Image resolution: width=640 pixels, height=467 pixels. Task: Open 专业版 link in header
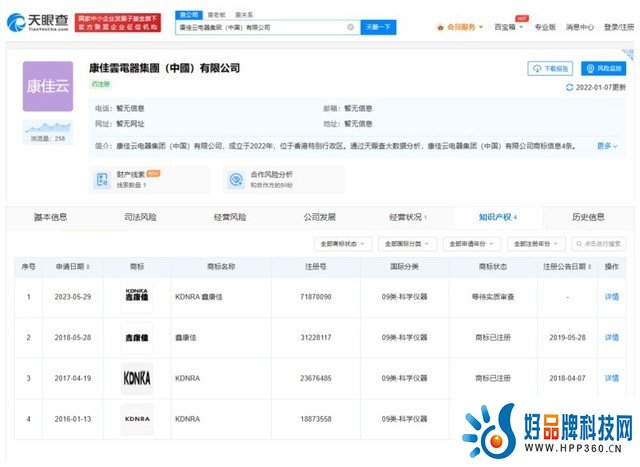[x=545, y=27]
